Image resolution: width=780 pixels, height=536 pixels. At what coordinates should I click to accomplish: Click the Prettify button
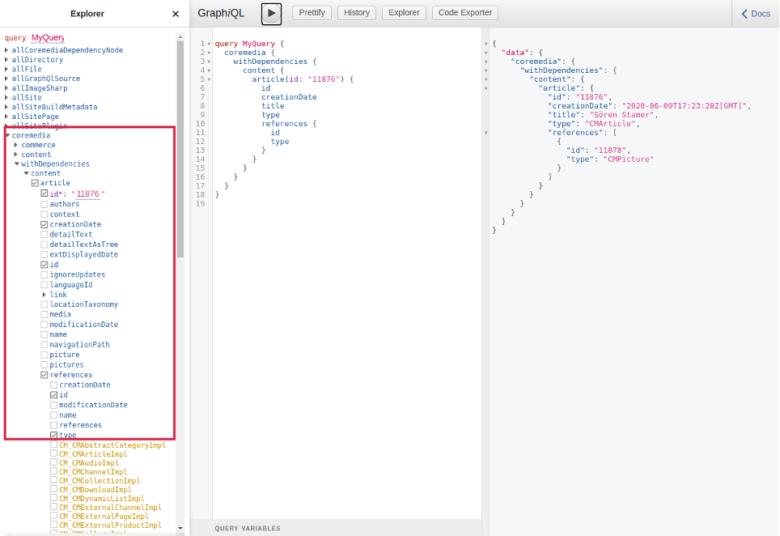point(312,13)
